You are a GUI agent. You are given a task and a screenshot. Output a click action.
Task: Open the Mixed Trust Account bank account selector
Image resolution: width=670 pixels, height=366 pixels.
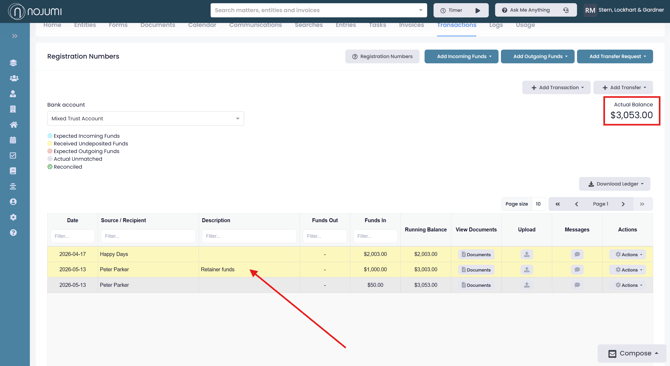[x=145, y=119]
